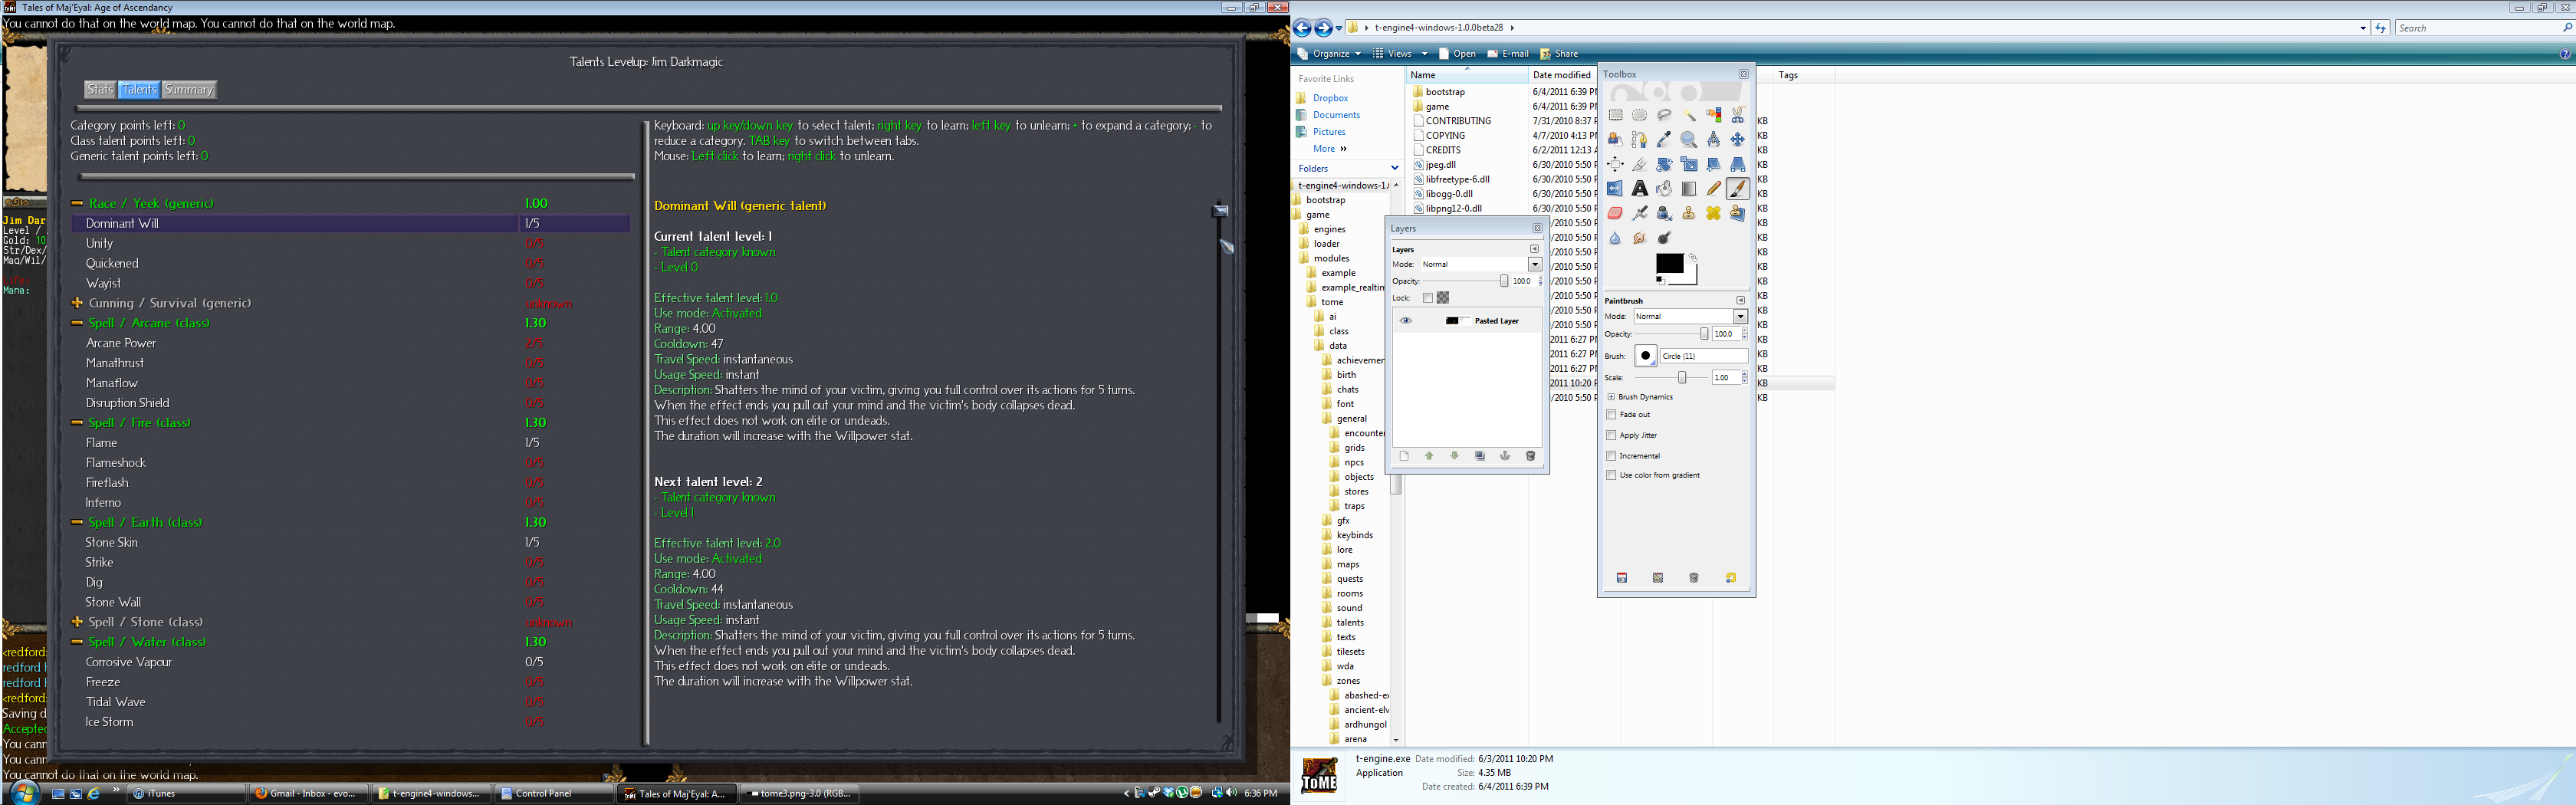Select the Blur/Sharpen droplet tool
This screenshot has height=805, width=2576.
(x=1616, y=238)
